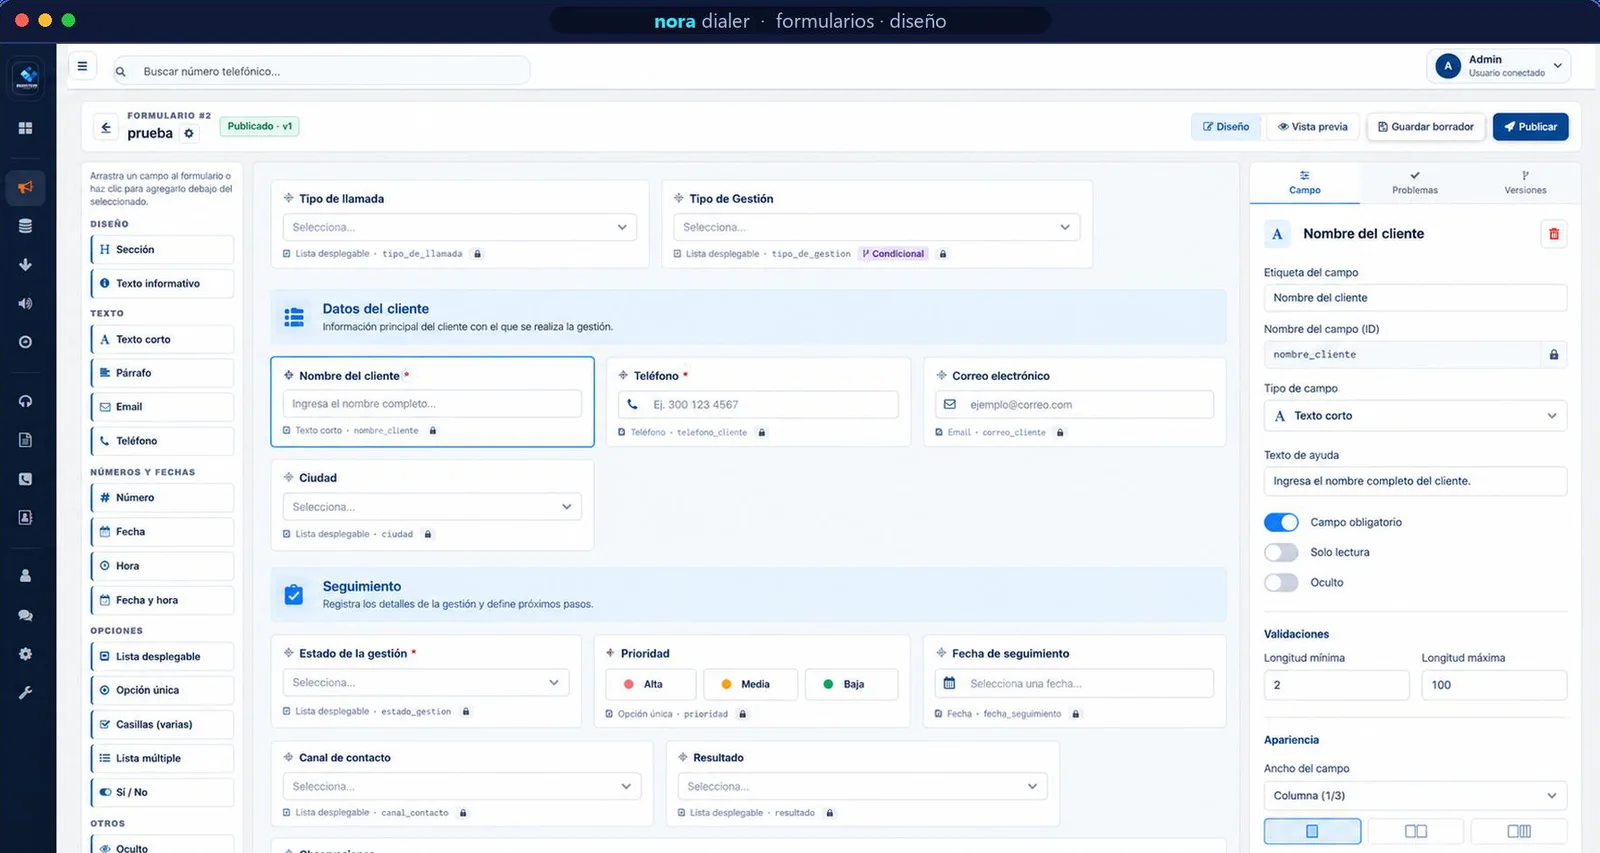Switch to Vista previa
The image size is (1600, 853).
click(x=1313, y=127)
